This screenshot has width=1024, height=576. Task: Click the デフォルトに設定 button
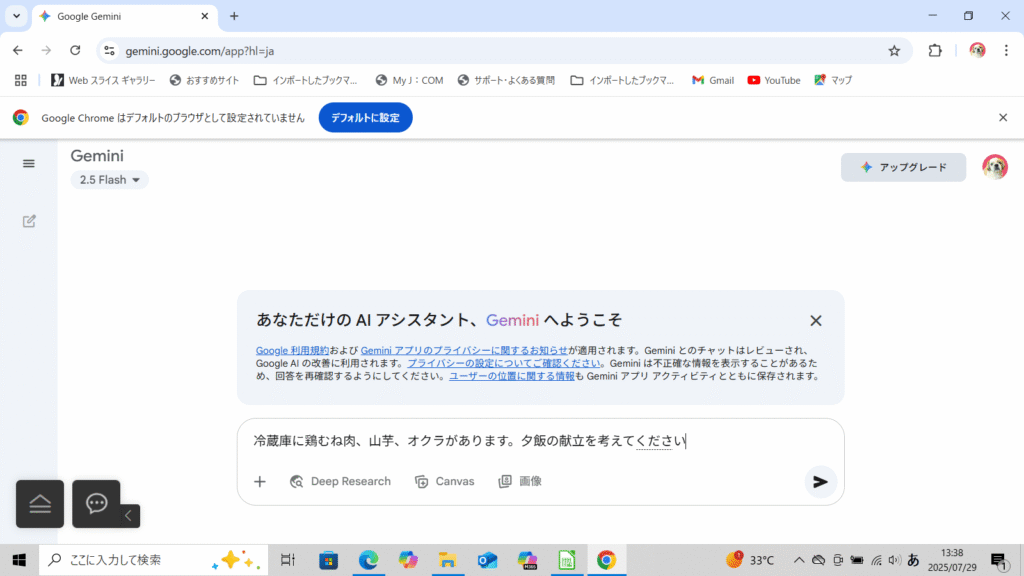(x=365, y=118)
